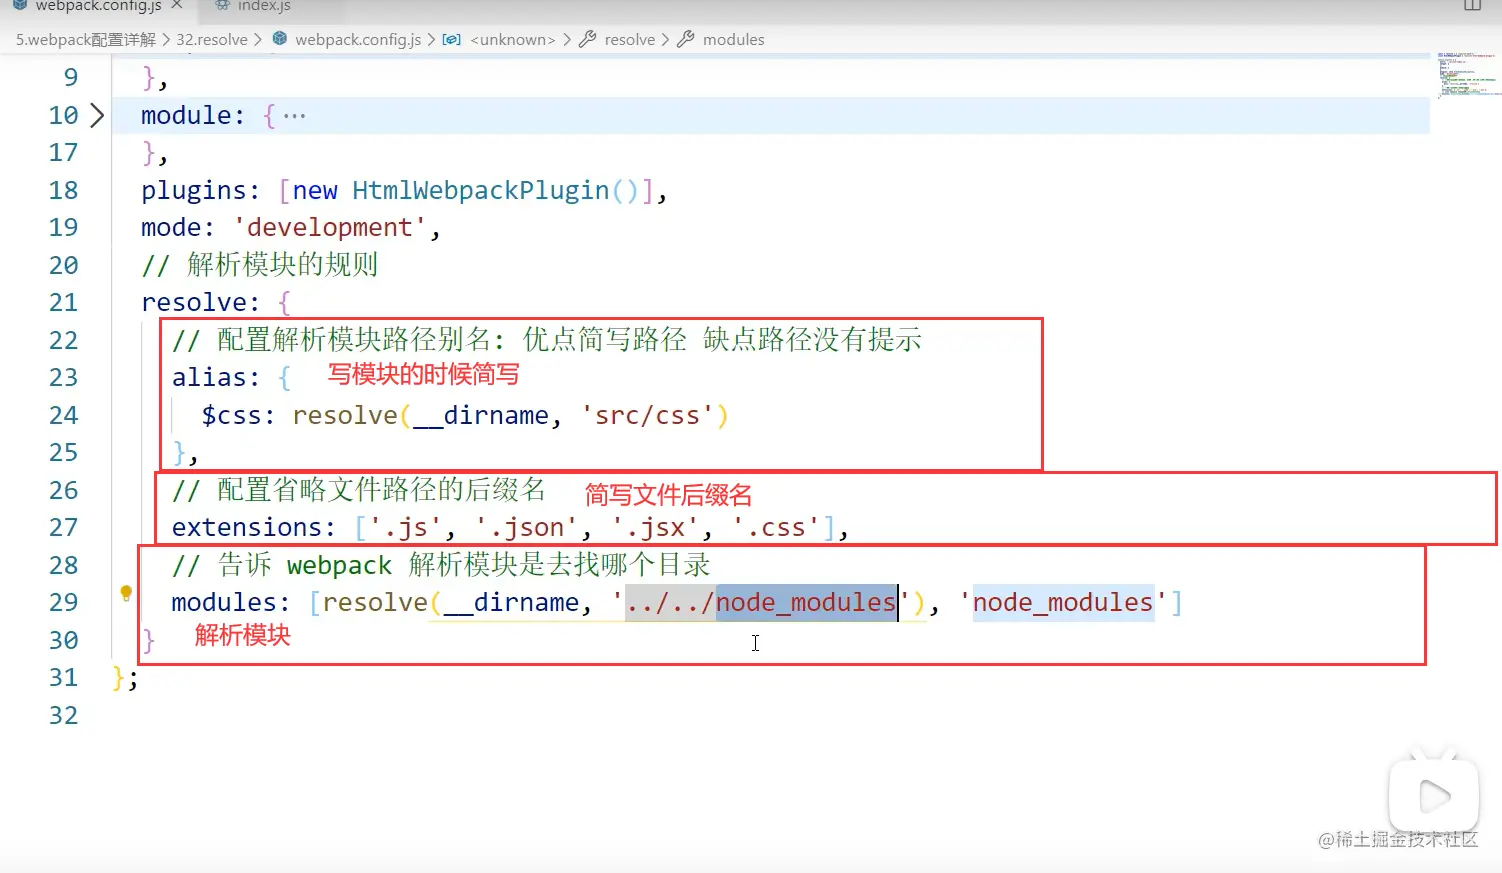Viewport: 1502px width, 873px height.
Task: Click the last 'node_modules' string on line 29
Action: (1063, 603)
